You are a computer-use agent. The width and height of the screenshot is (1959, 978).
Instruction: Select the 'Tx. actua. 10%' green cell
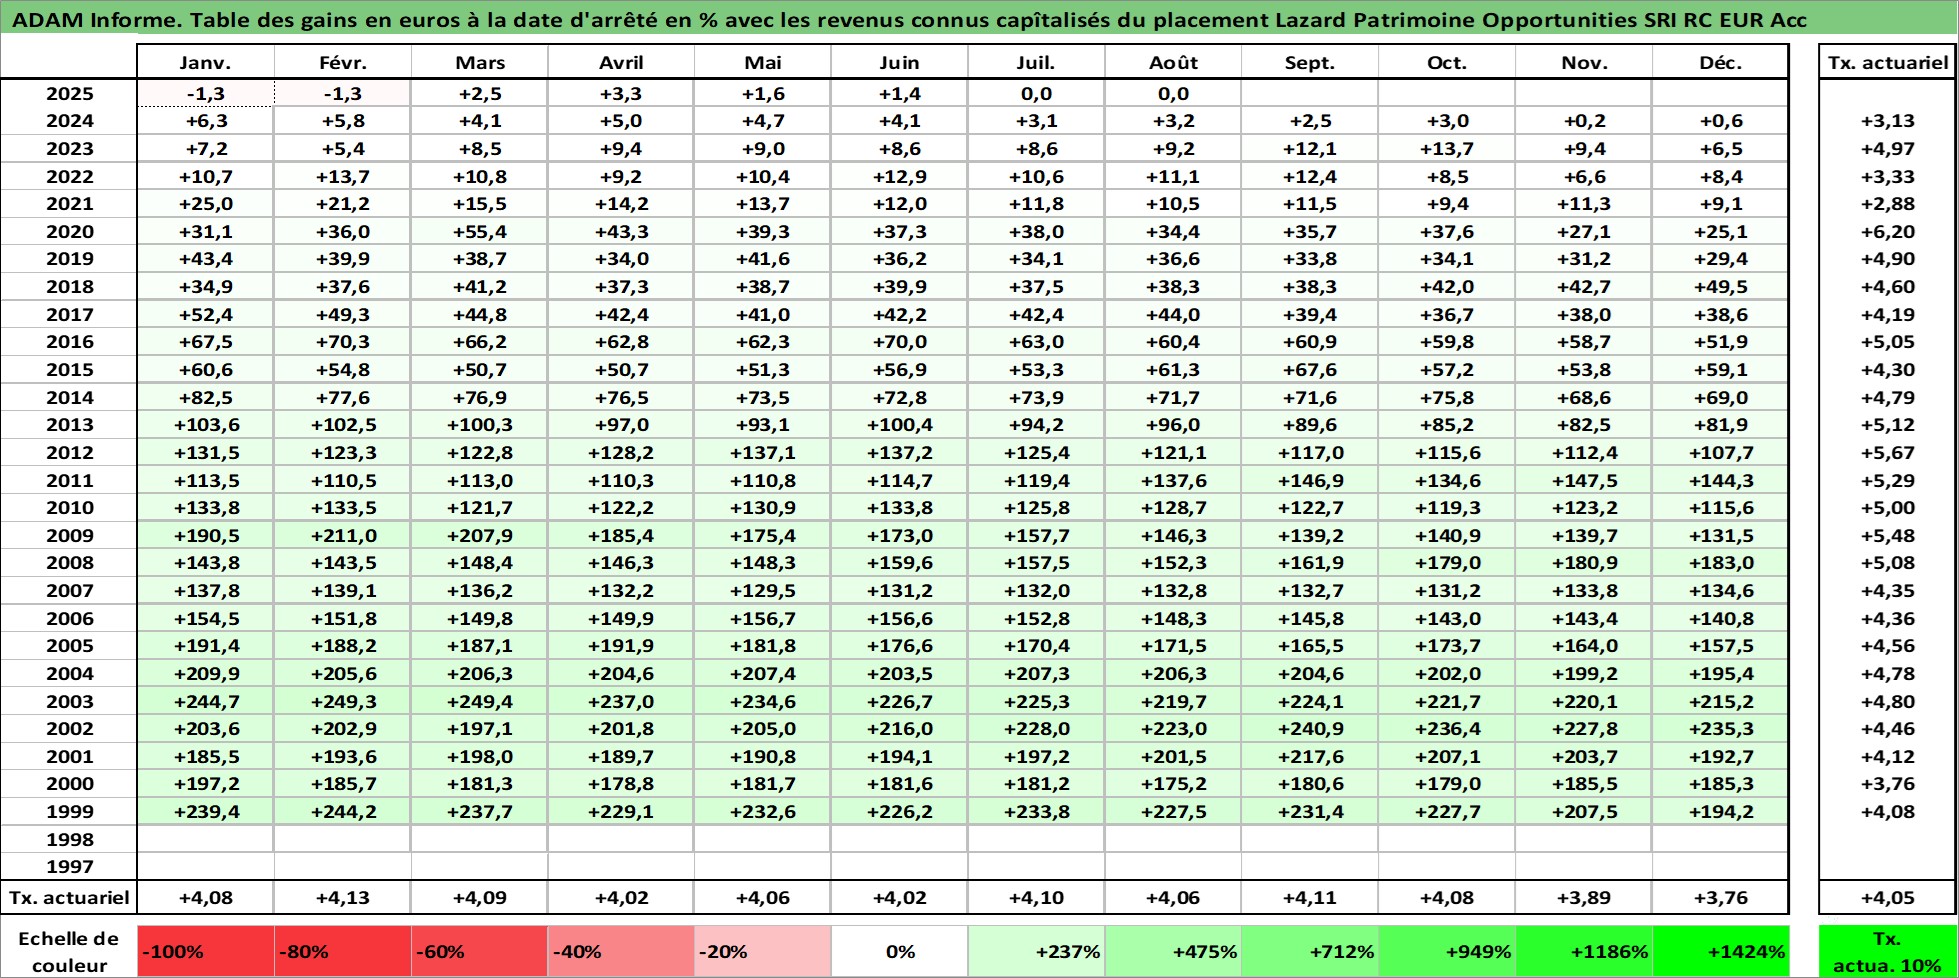1887,951
